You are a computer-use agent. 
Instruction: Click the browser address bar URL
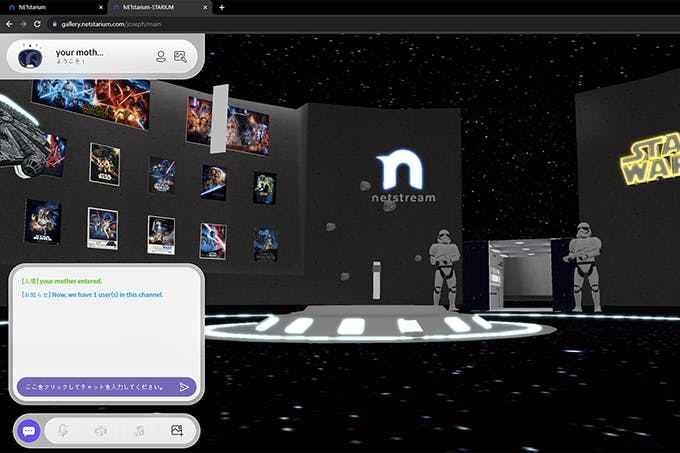(110, 23)
